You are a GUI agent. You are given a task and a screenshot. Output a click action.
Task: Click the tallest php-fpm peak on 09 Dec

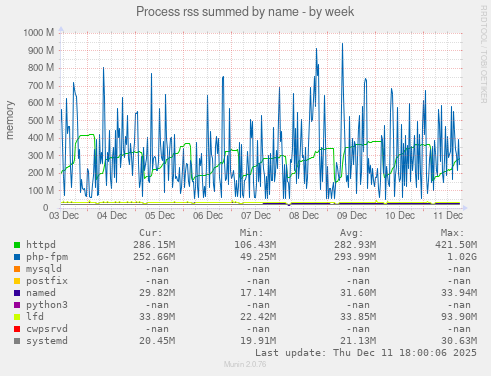point(342,44)
